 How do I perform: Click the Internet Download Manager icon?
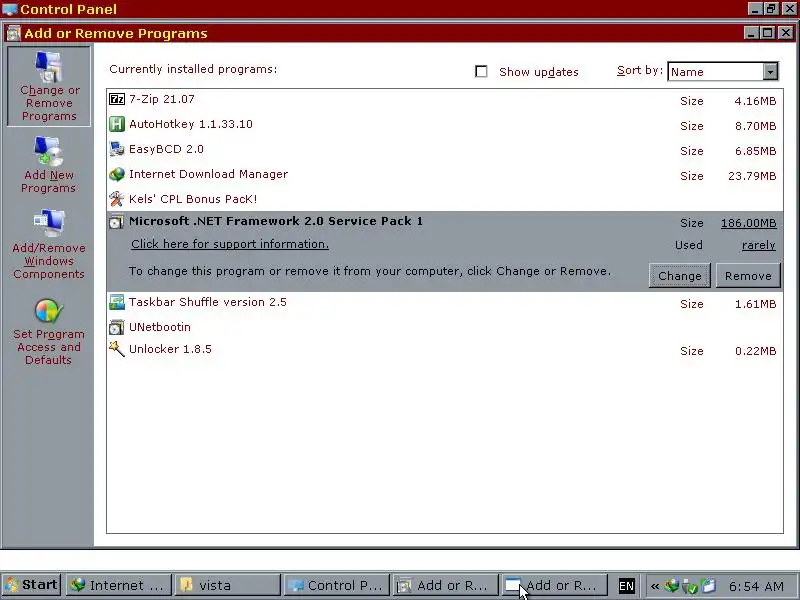117,174
